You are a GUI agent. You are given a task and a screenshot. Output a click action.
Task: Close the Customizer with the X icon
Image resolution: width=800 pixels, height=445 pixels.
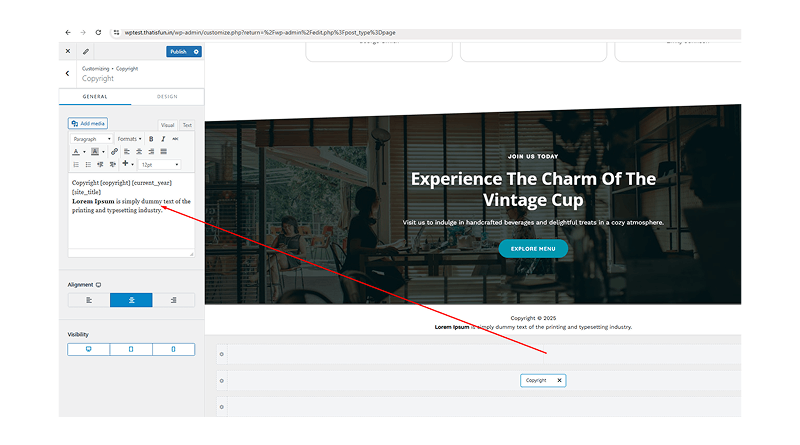click(68, 51)
